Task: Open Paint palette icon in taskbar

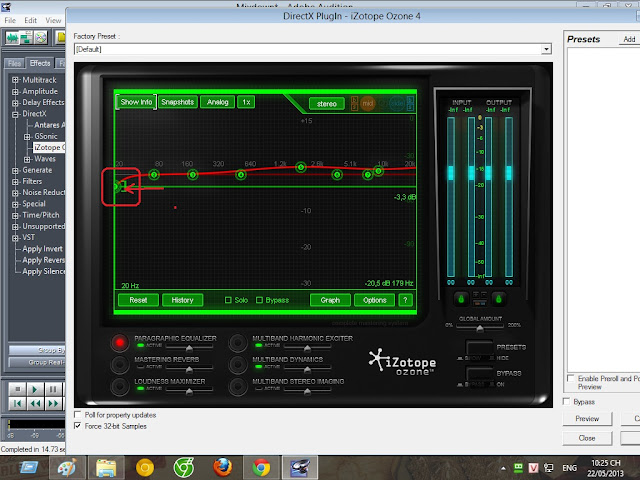Action: pos(67,468)
